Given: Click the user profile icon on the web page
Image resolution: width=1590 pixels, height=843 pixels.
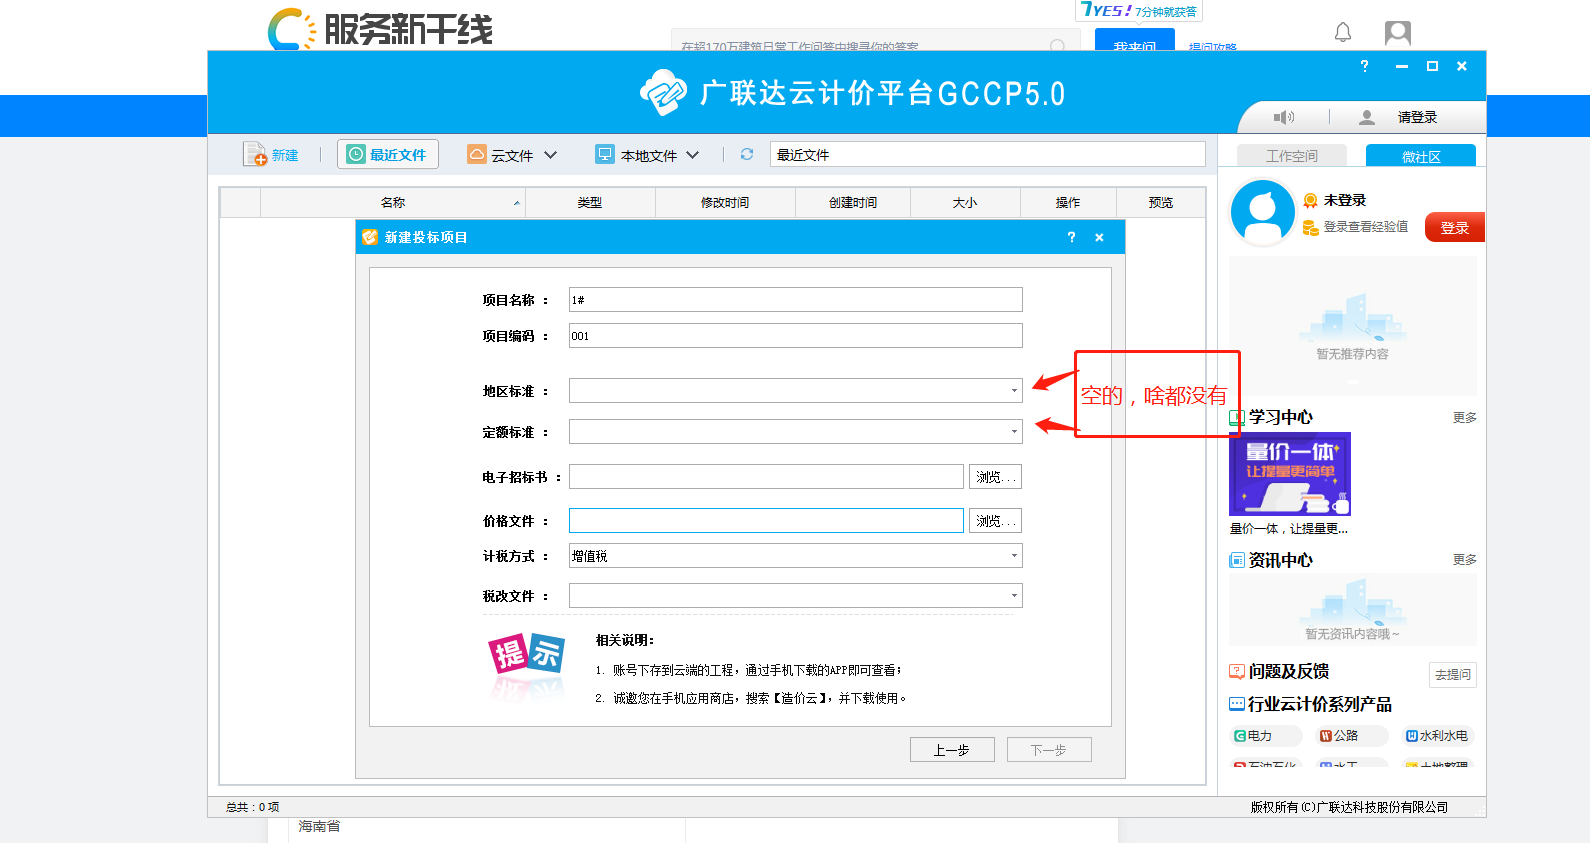Looking at the screenshot, I should [x=1398, y=33].
